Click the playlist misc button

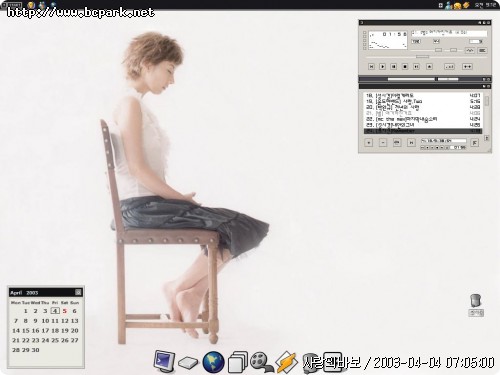(x=411, y=143)
